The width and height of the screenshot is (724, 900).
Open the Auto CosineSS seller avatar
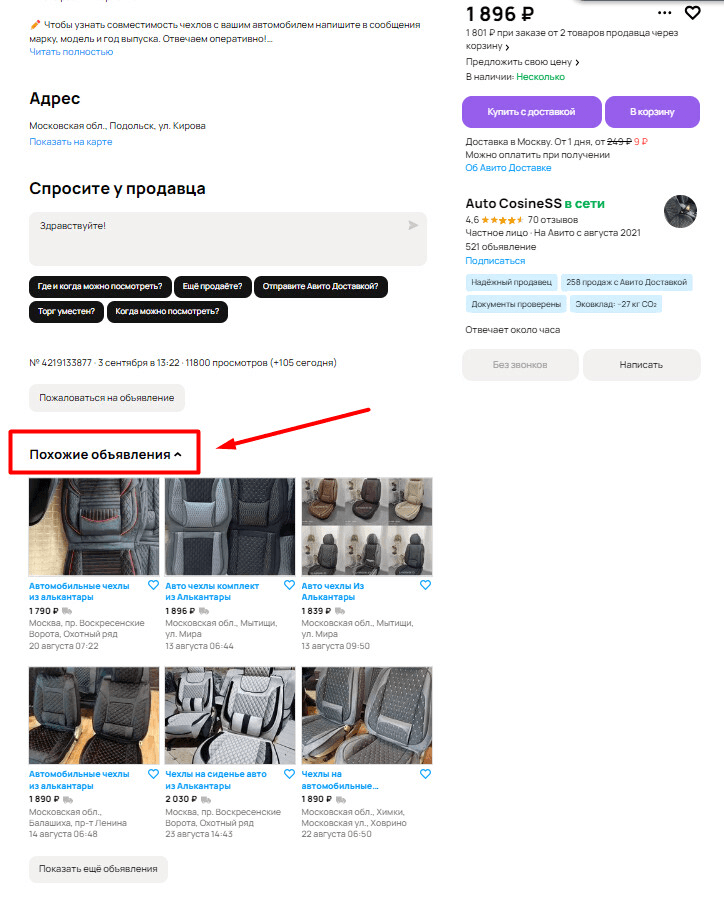(680, 211)
